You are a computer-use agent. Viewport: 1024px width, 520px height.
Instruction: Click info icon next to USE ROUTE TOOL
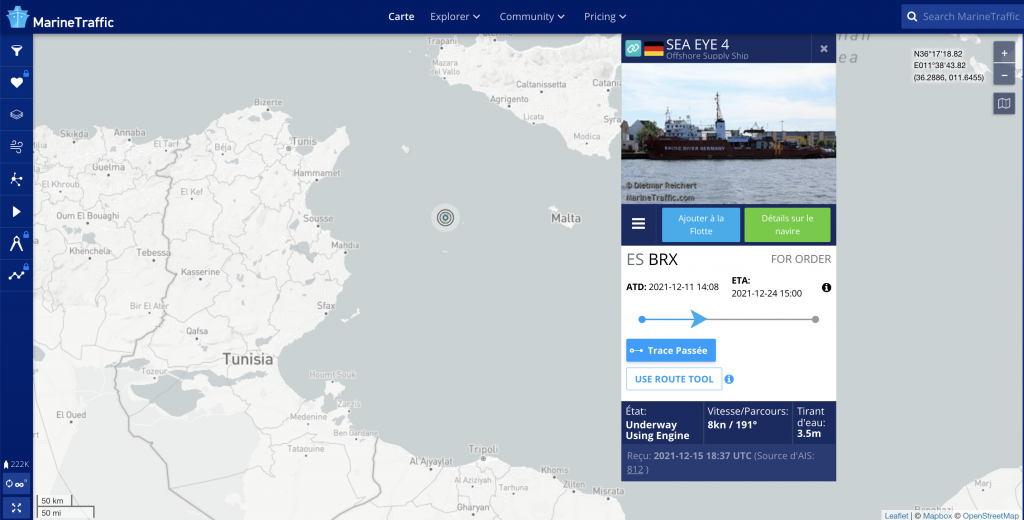[x=729, y=379]
